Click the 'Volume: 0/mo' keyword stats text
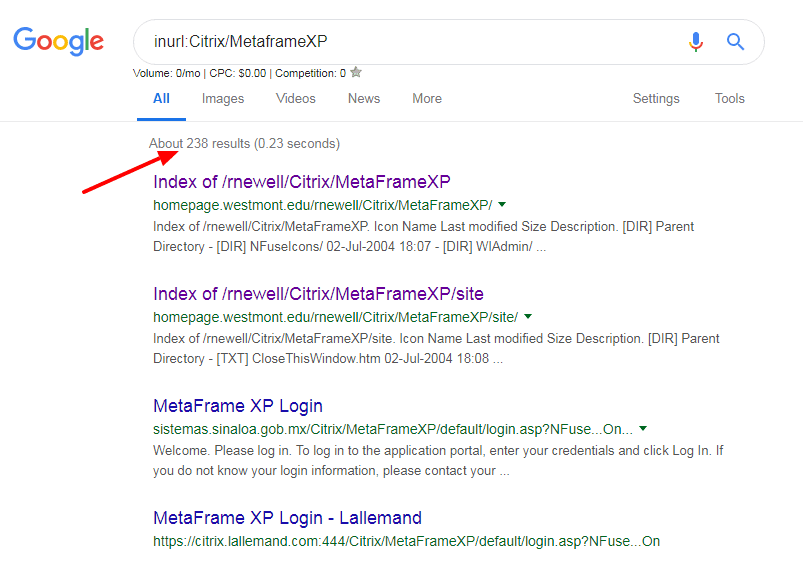803x574 pixels. (166, 73)
